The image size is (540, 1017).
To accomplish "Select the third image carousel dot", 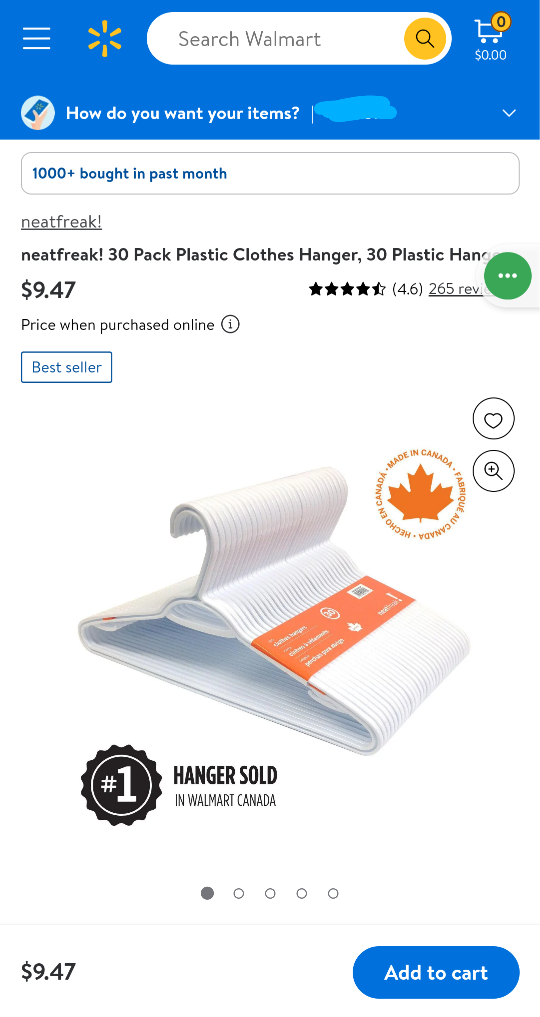I will pos(270,893).
